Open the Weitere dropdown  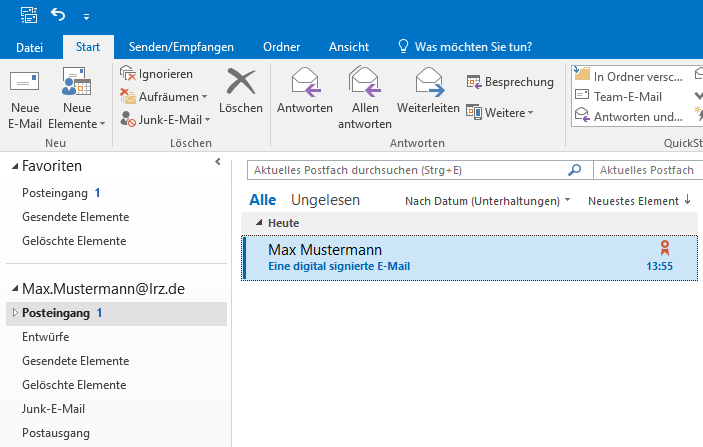pos(530,112)
